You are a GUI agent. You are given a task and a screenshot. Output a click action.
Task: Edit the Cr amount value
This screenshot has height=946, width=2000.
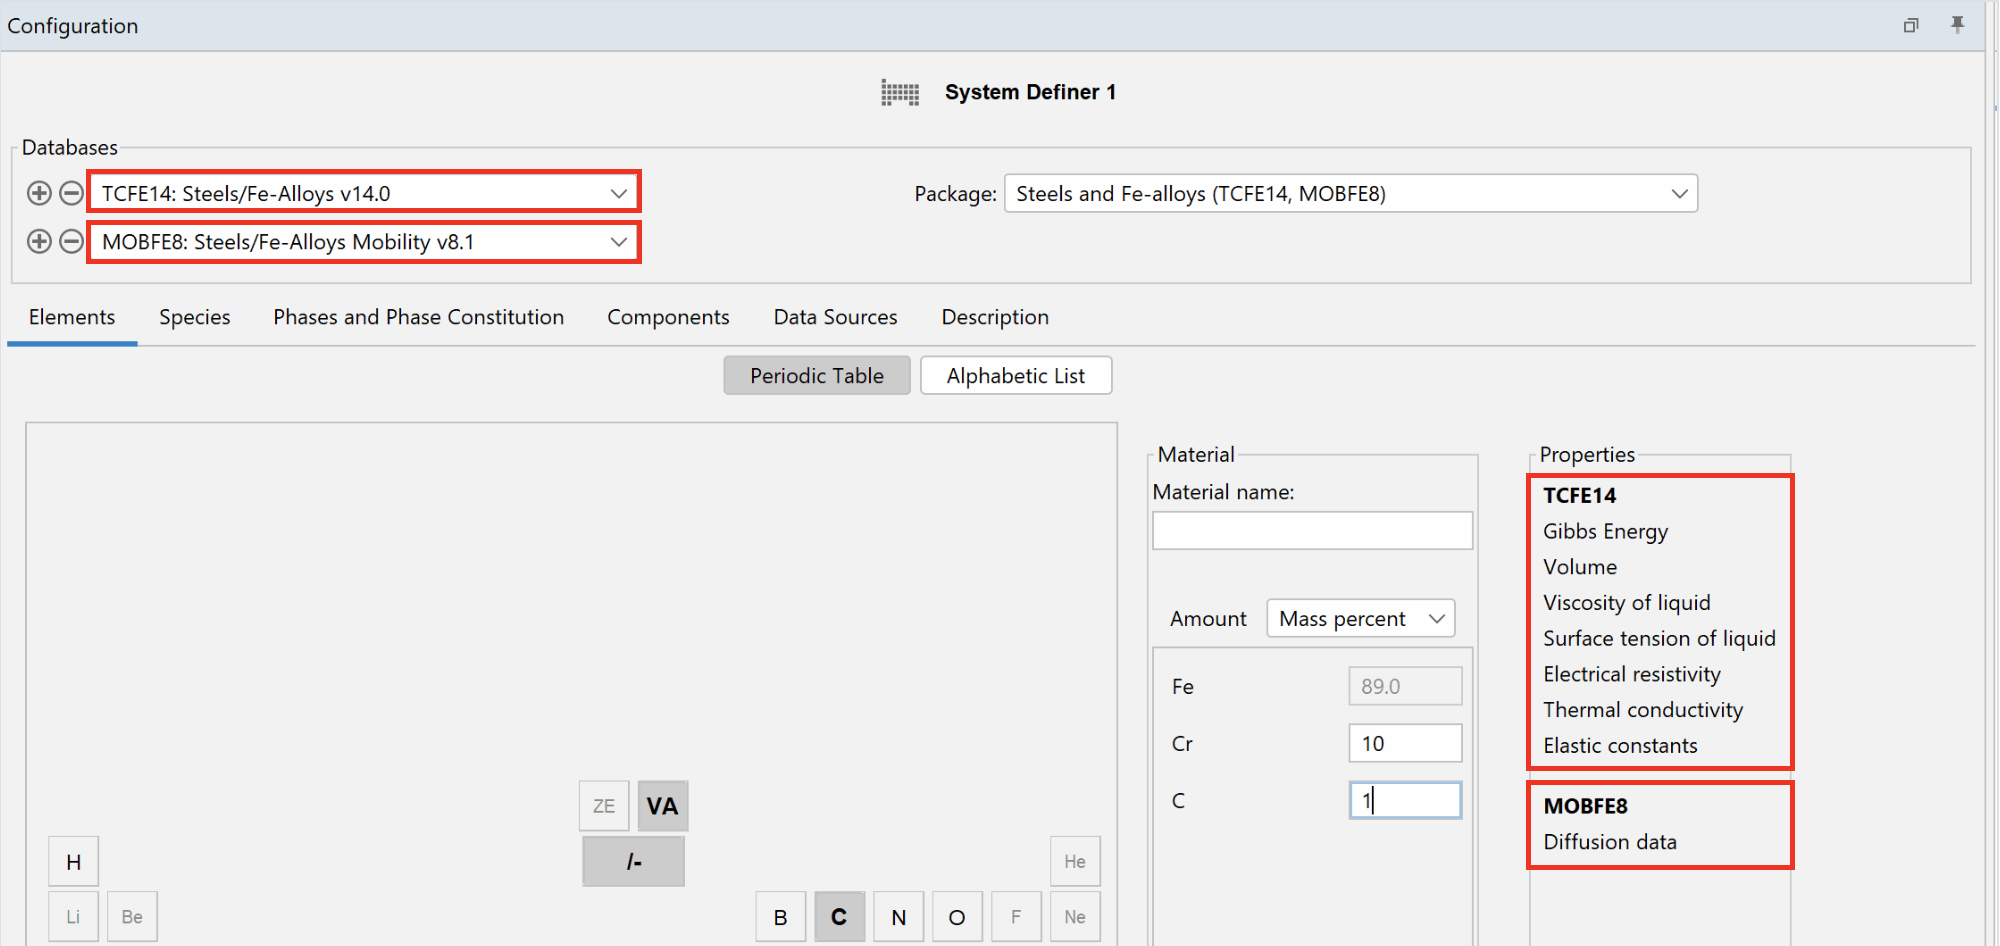tap(1405, 743)
